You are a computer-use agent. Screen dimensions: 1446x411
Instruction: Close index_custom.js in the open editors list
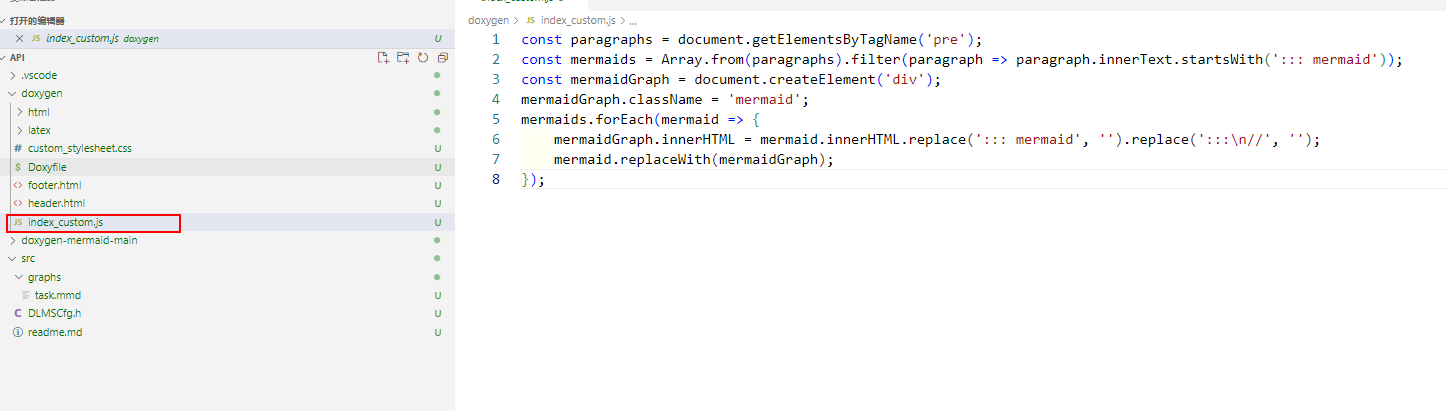pyautogui.click(x=19, y=39)
